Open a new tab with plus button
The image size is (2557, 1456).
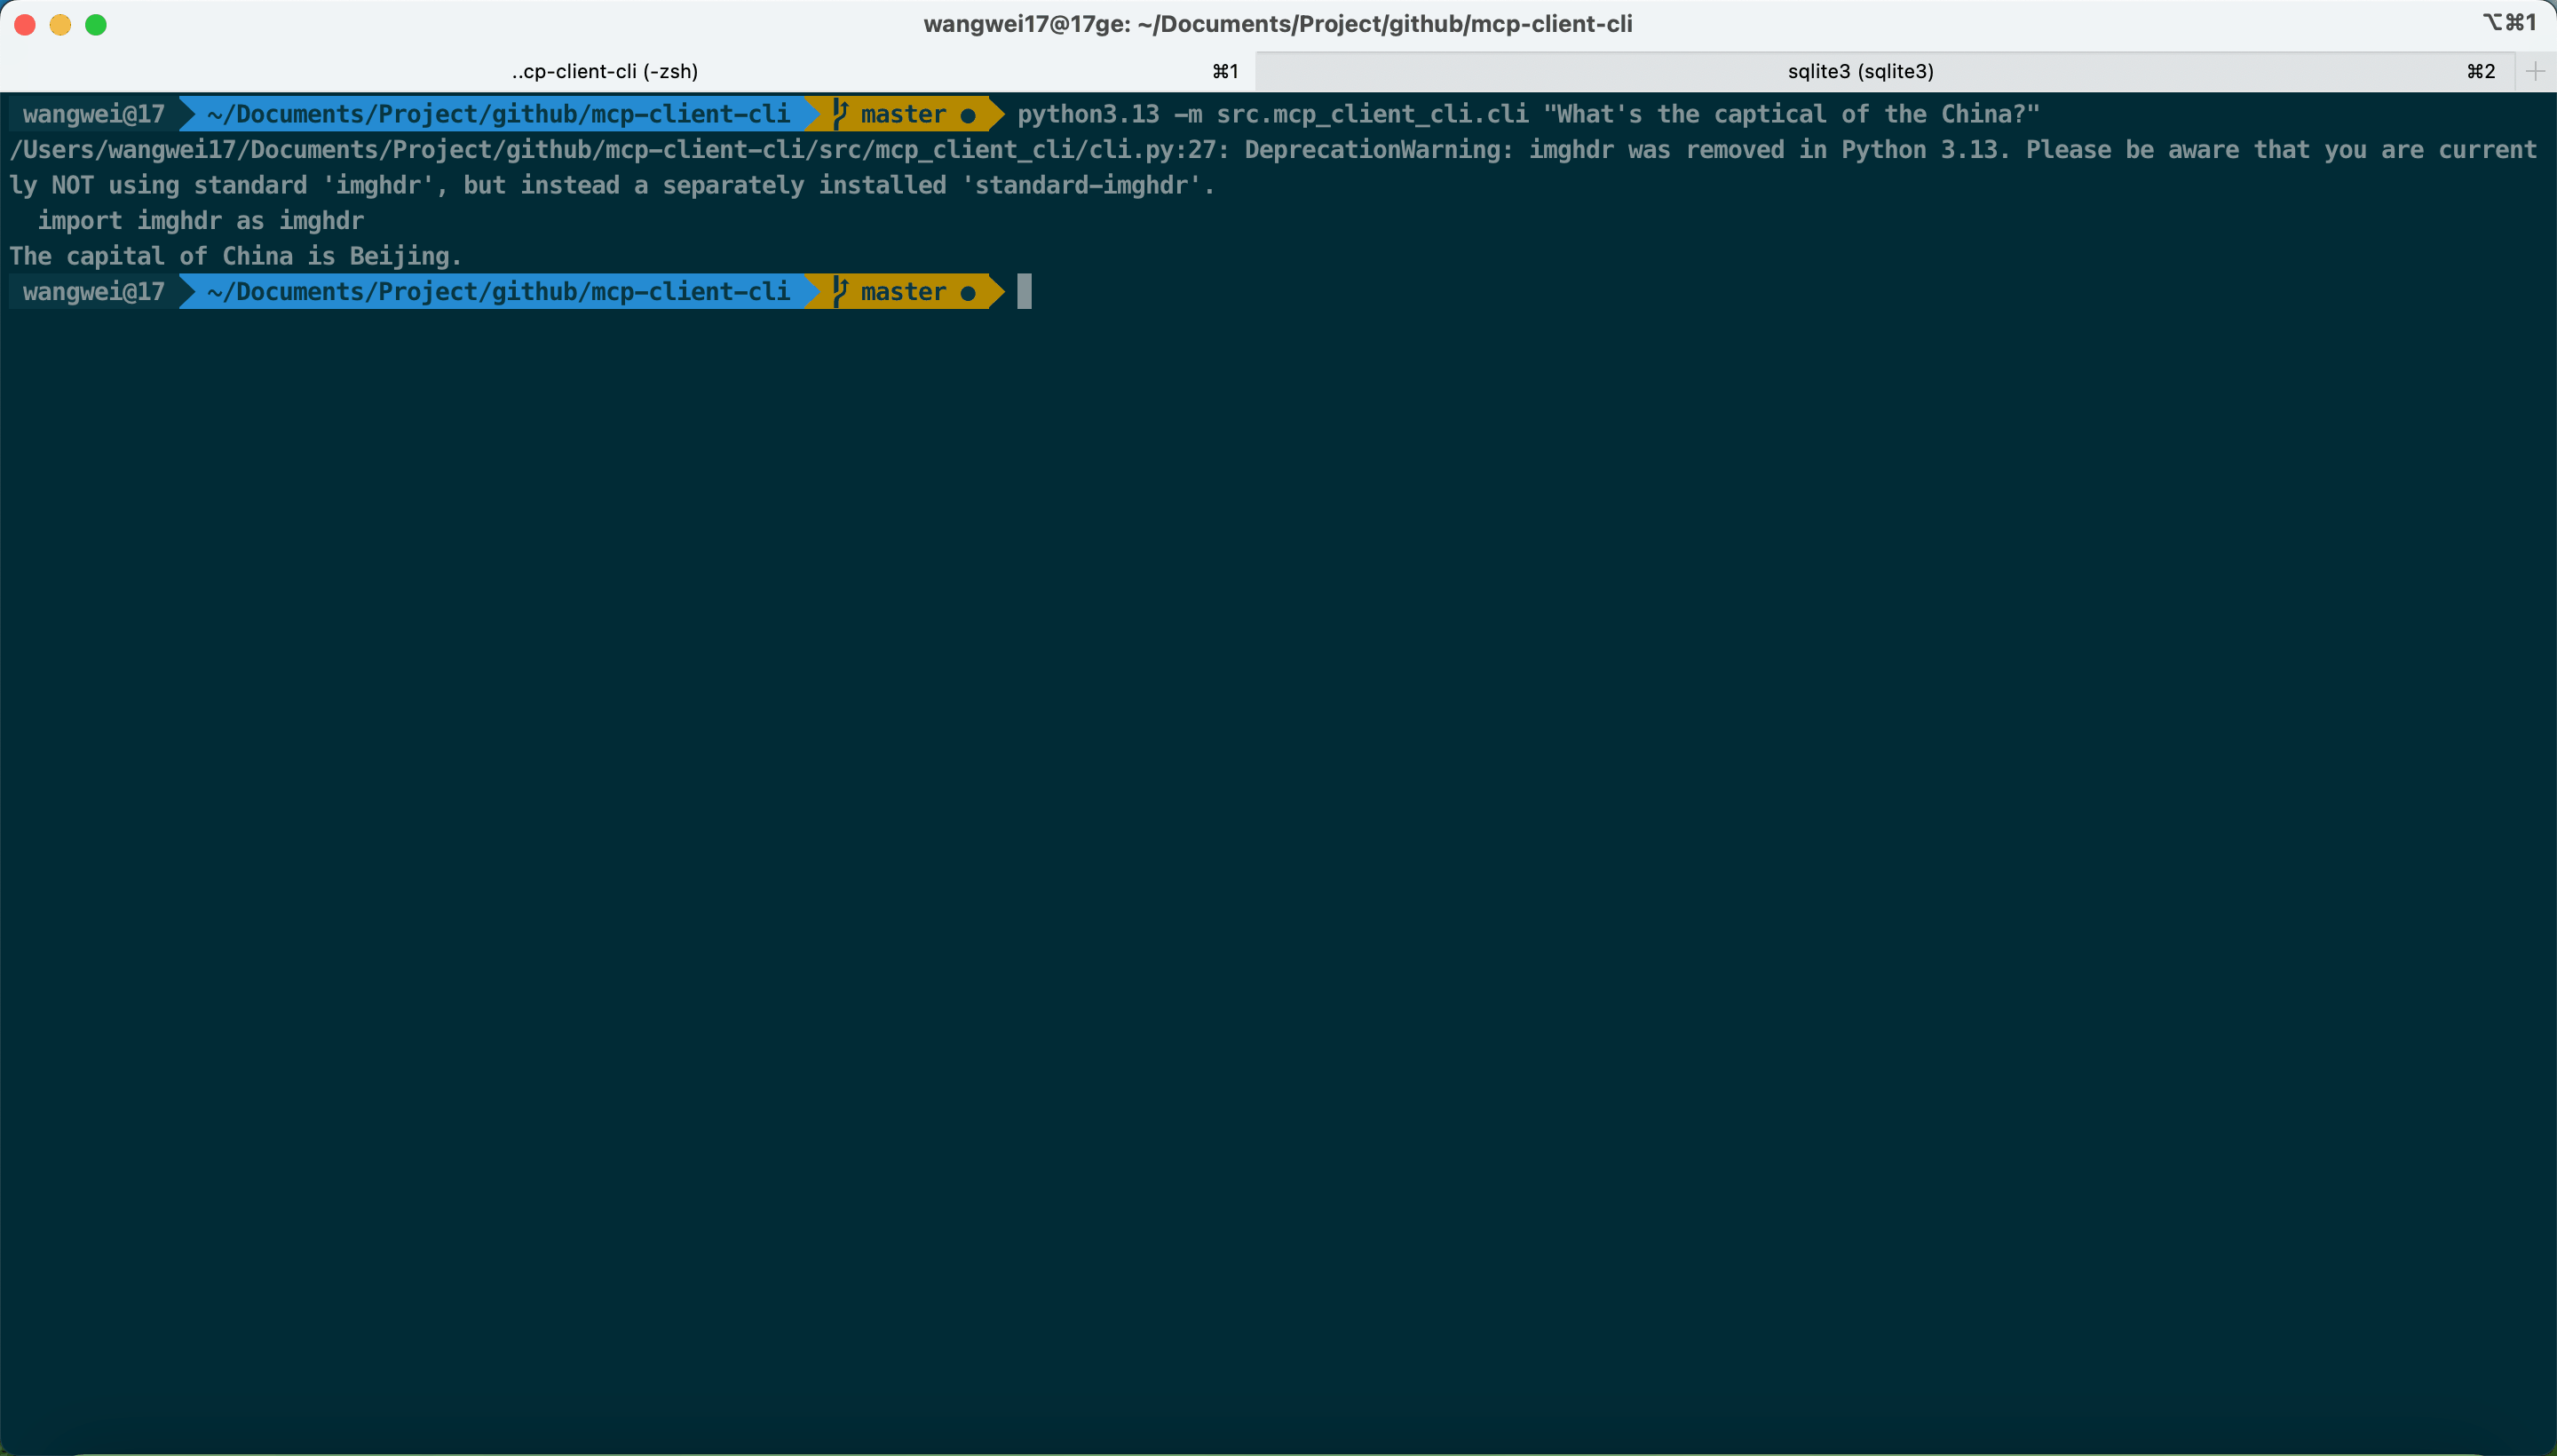pyautogui.click(x=2535, y=71)
